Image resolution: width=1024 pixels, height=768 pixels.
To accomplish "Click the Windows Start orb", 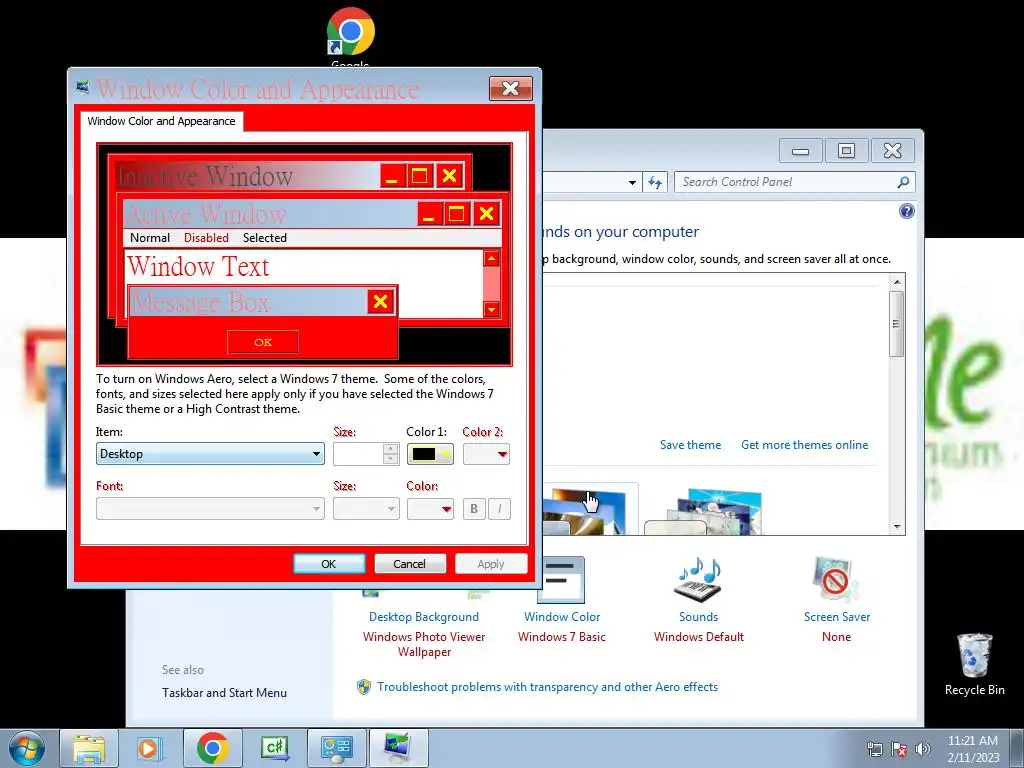I will pos(27,748).
